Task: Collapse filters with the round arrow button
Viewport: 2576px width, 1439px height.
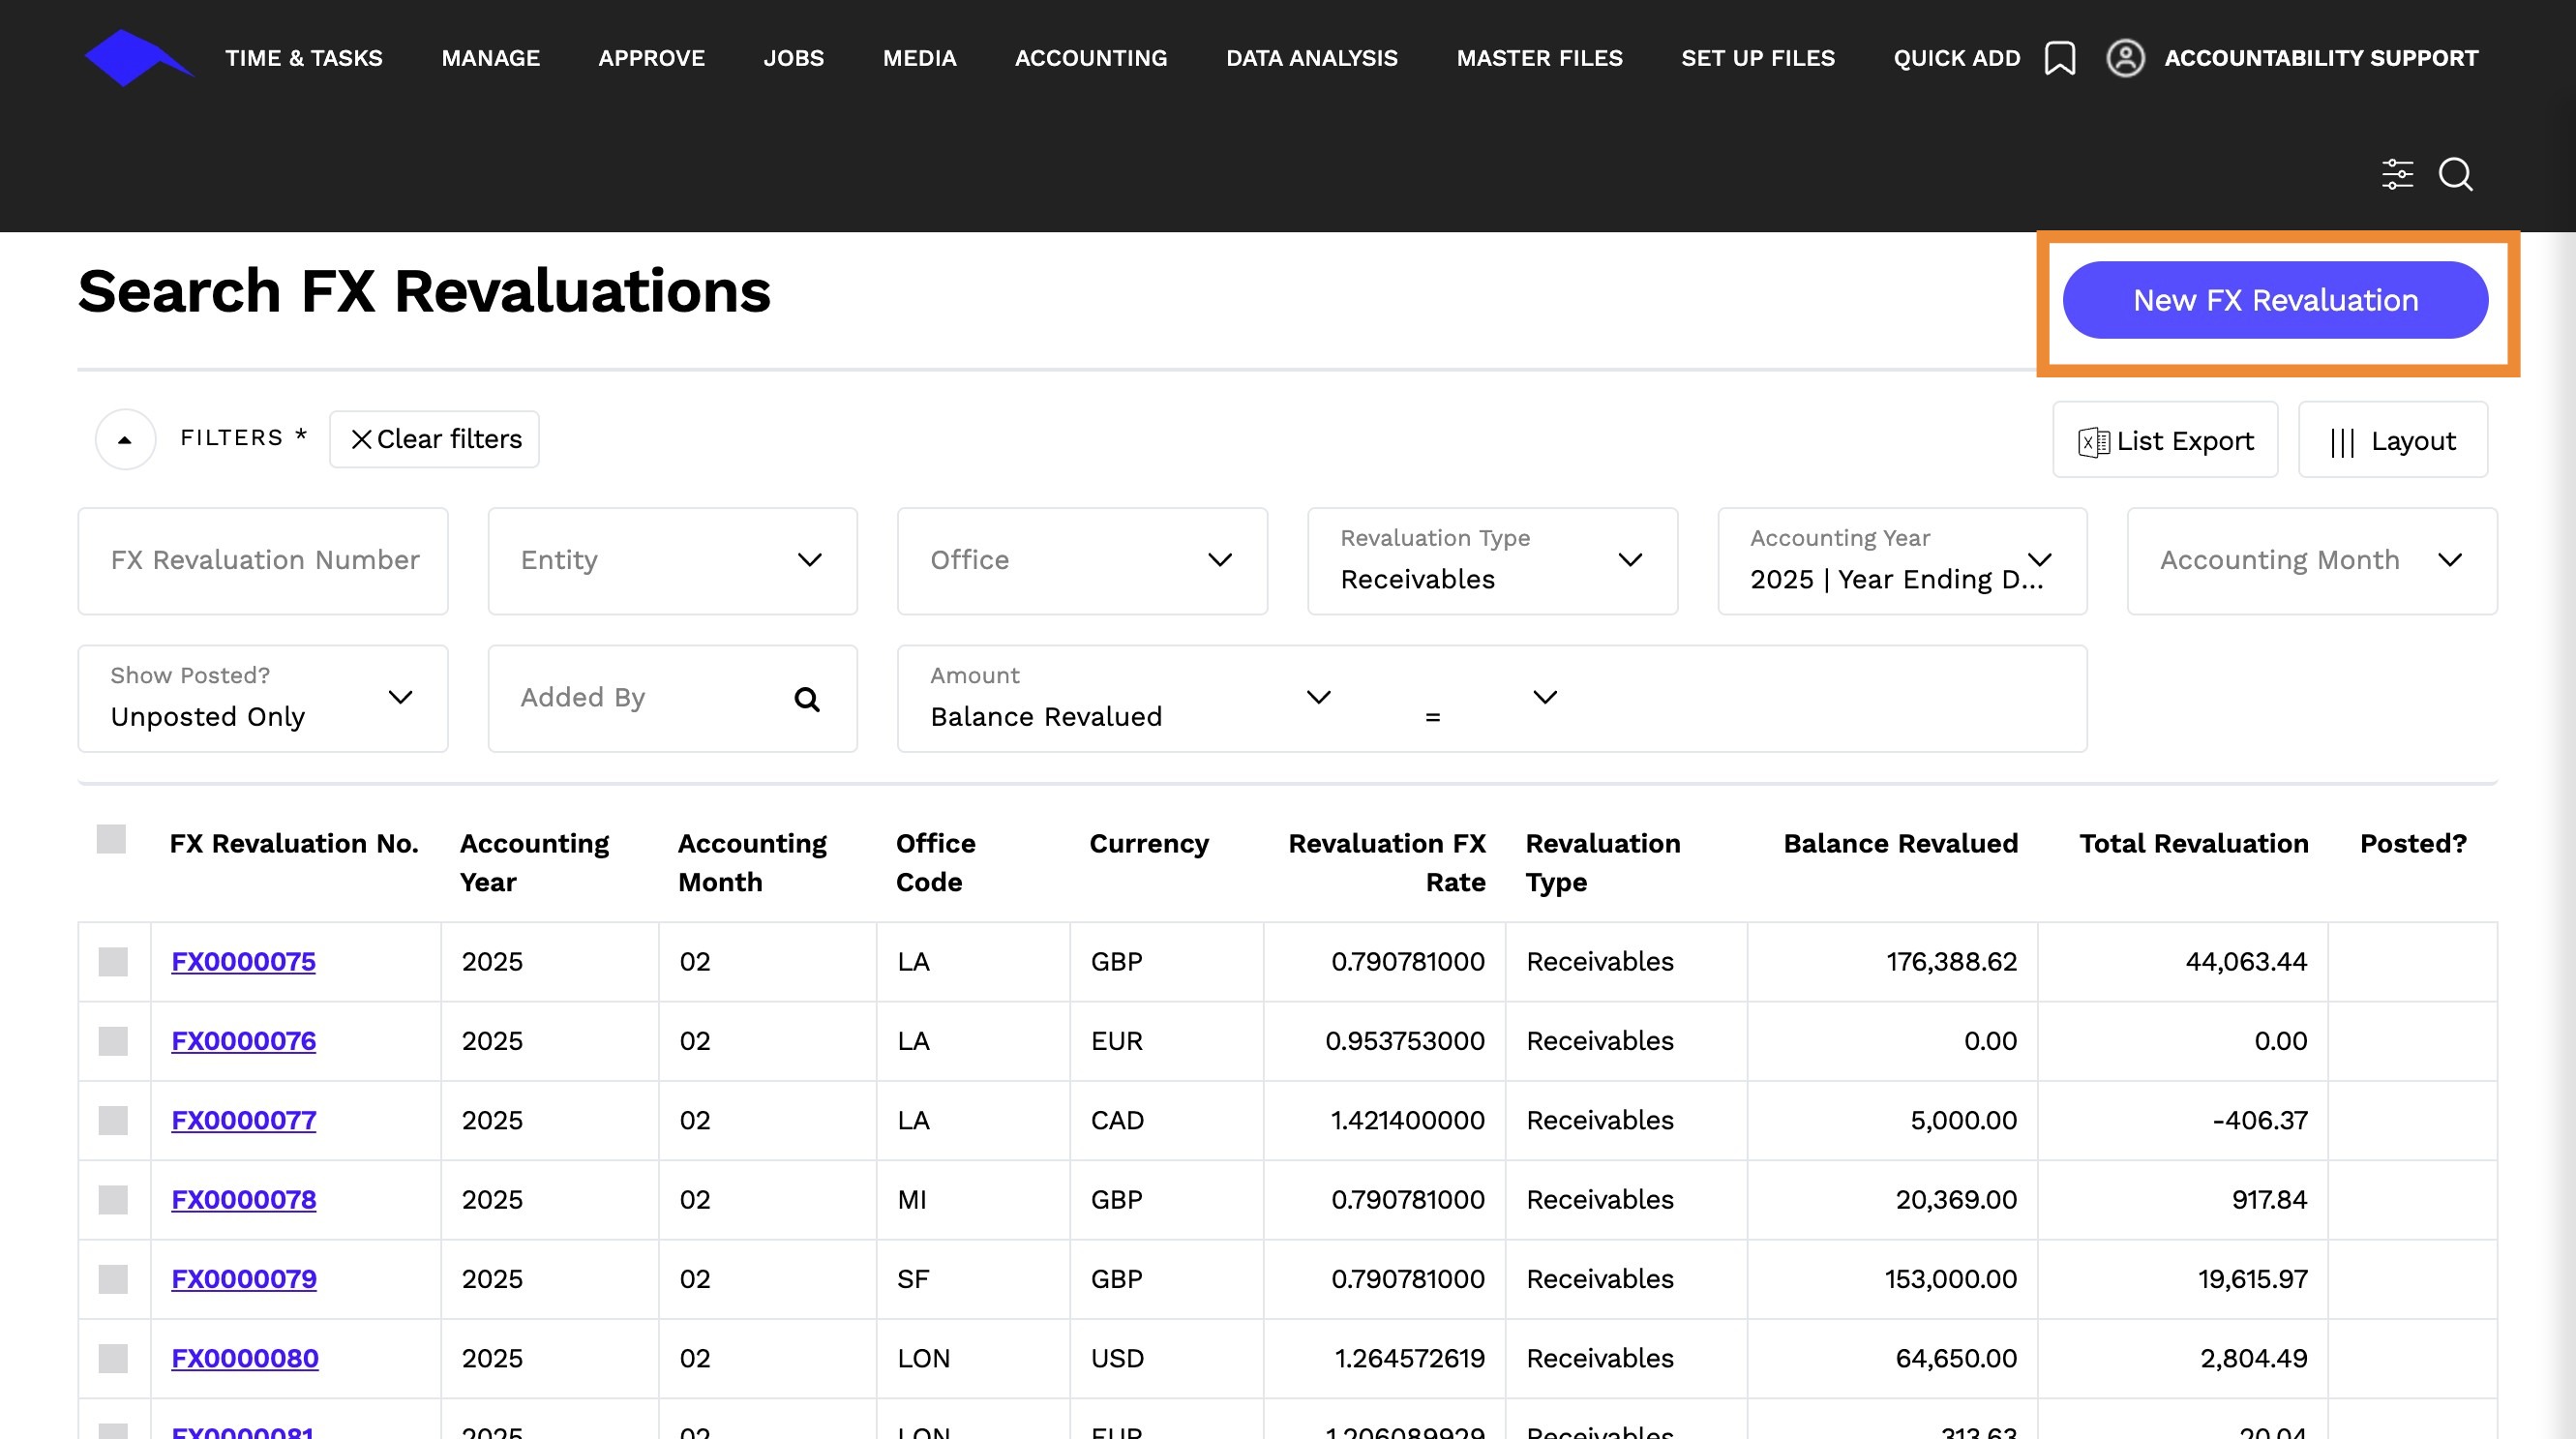Action: [x=125, y=439]
